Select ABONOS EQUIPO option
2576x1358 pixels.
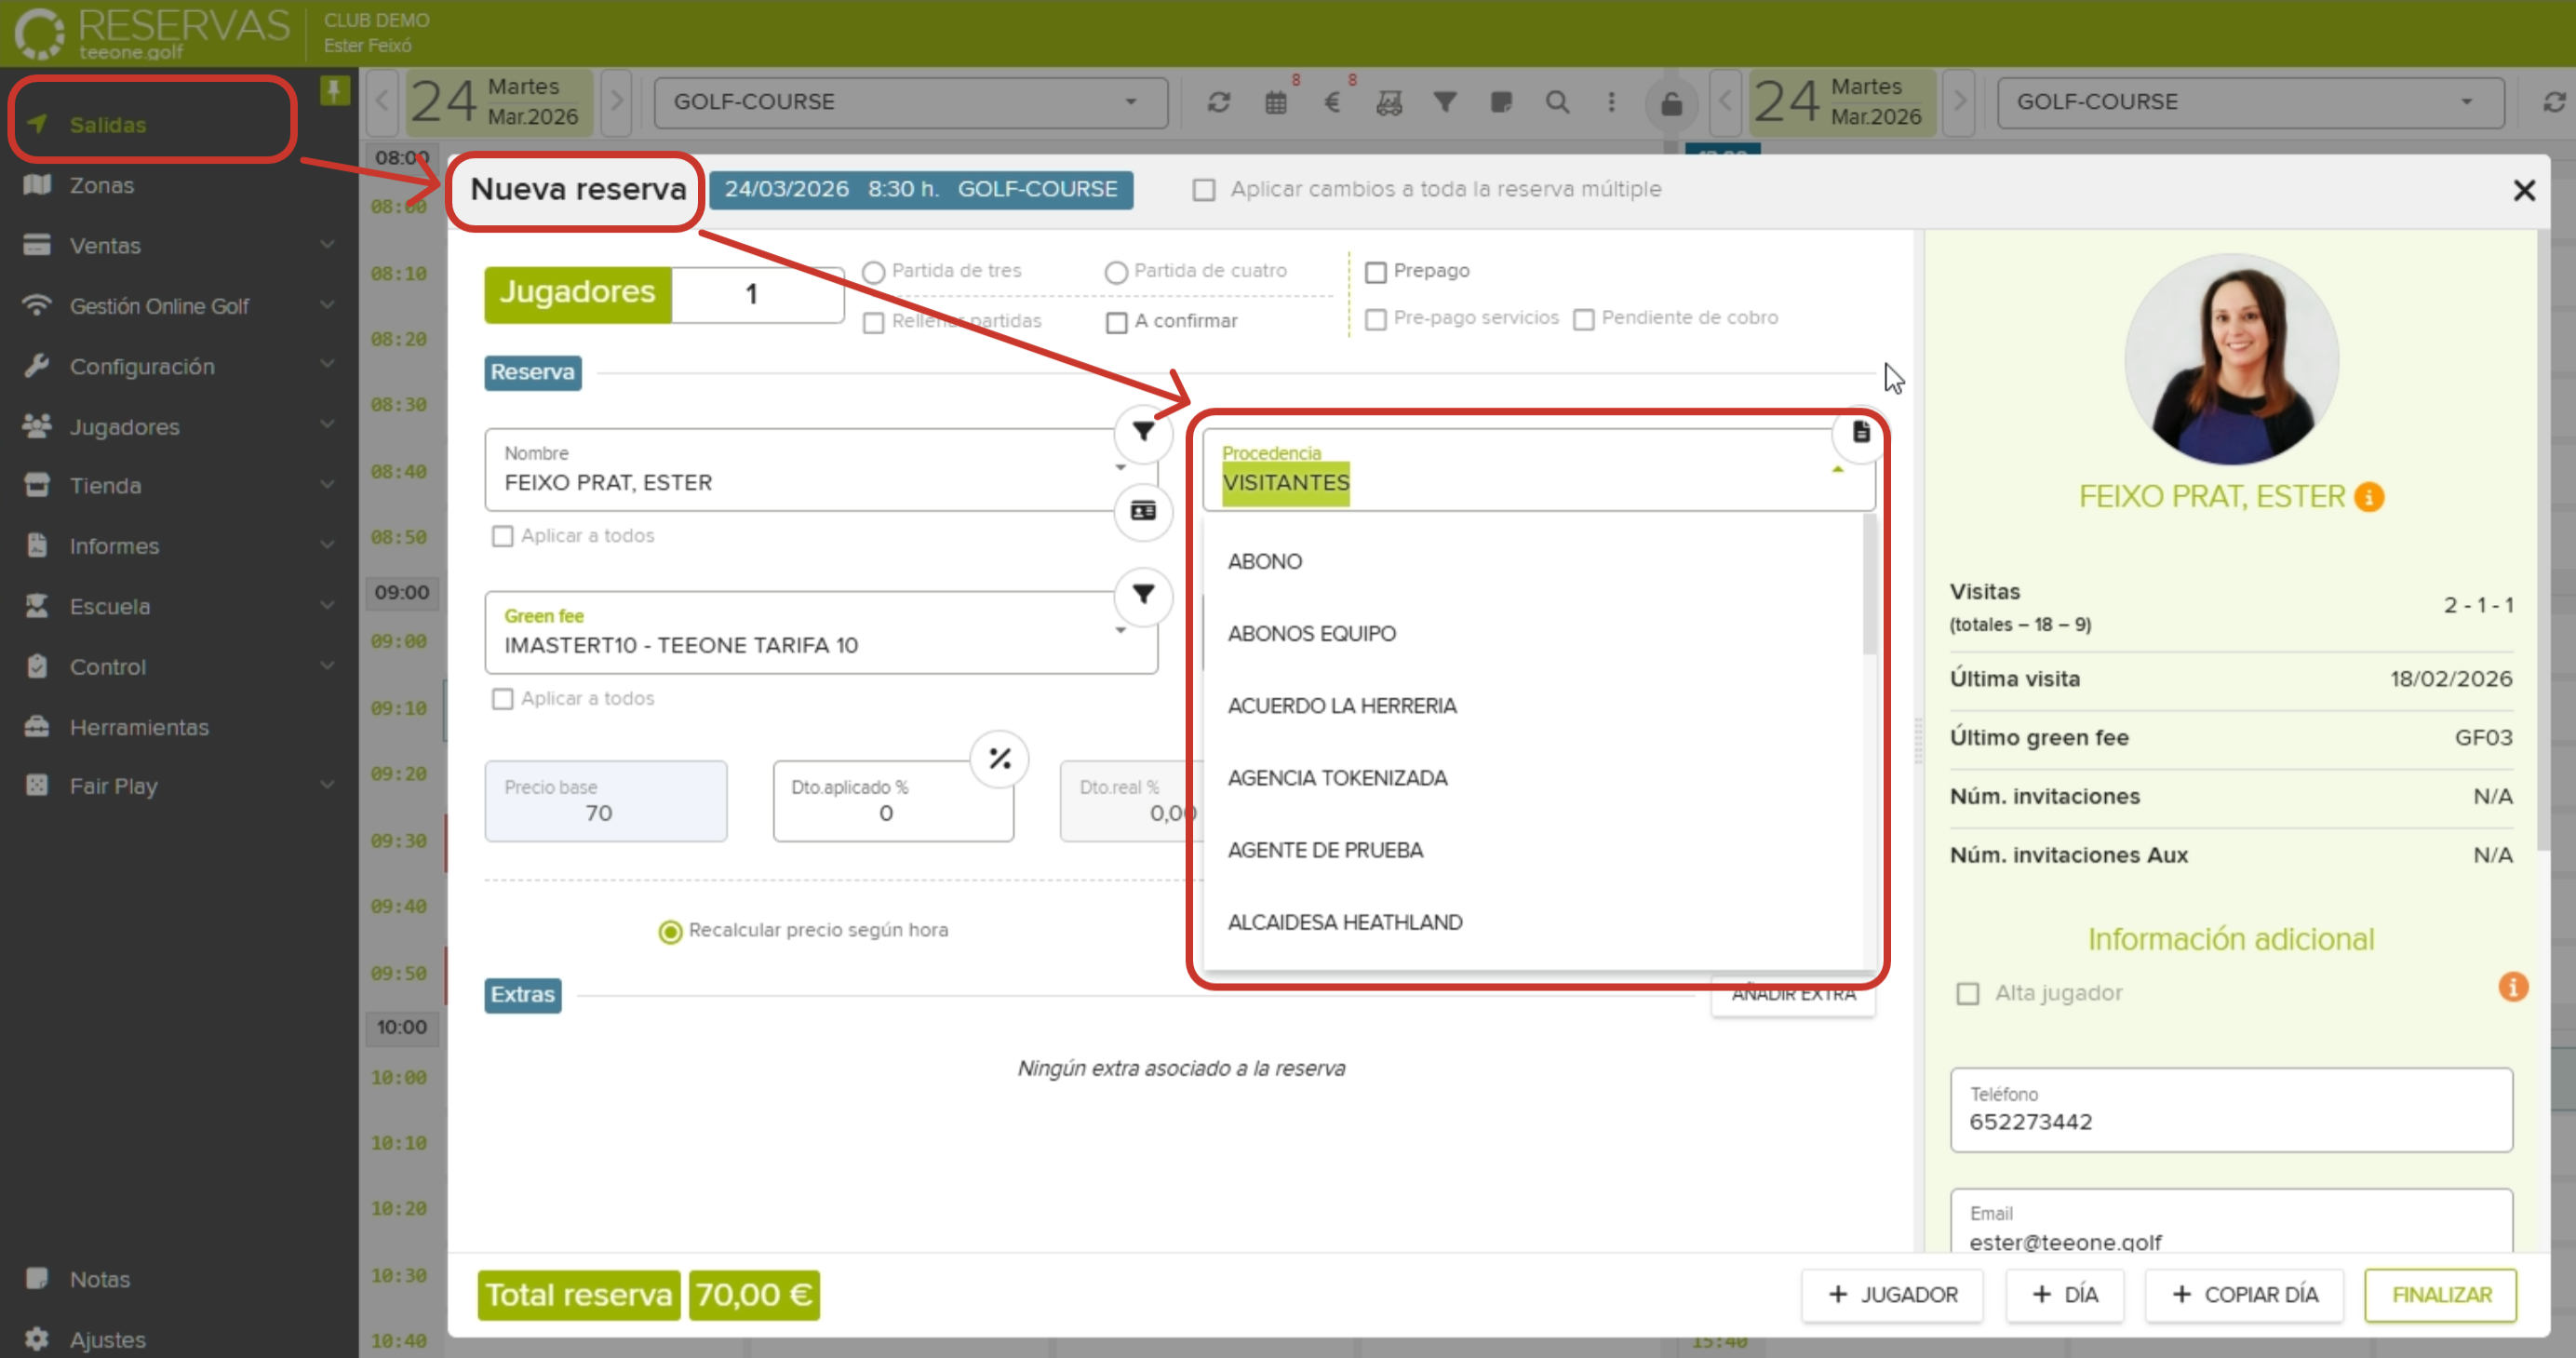click(x=1533, y=633)
